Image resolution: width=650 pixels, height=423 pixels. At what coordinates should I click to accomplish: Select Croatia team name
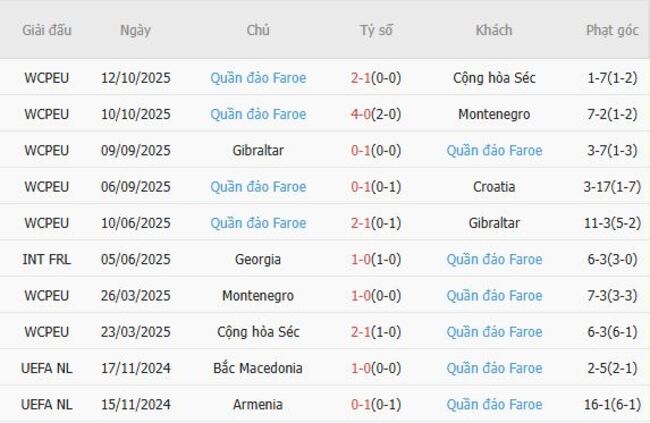coord(494,186)
